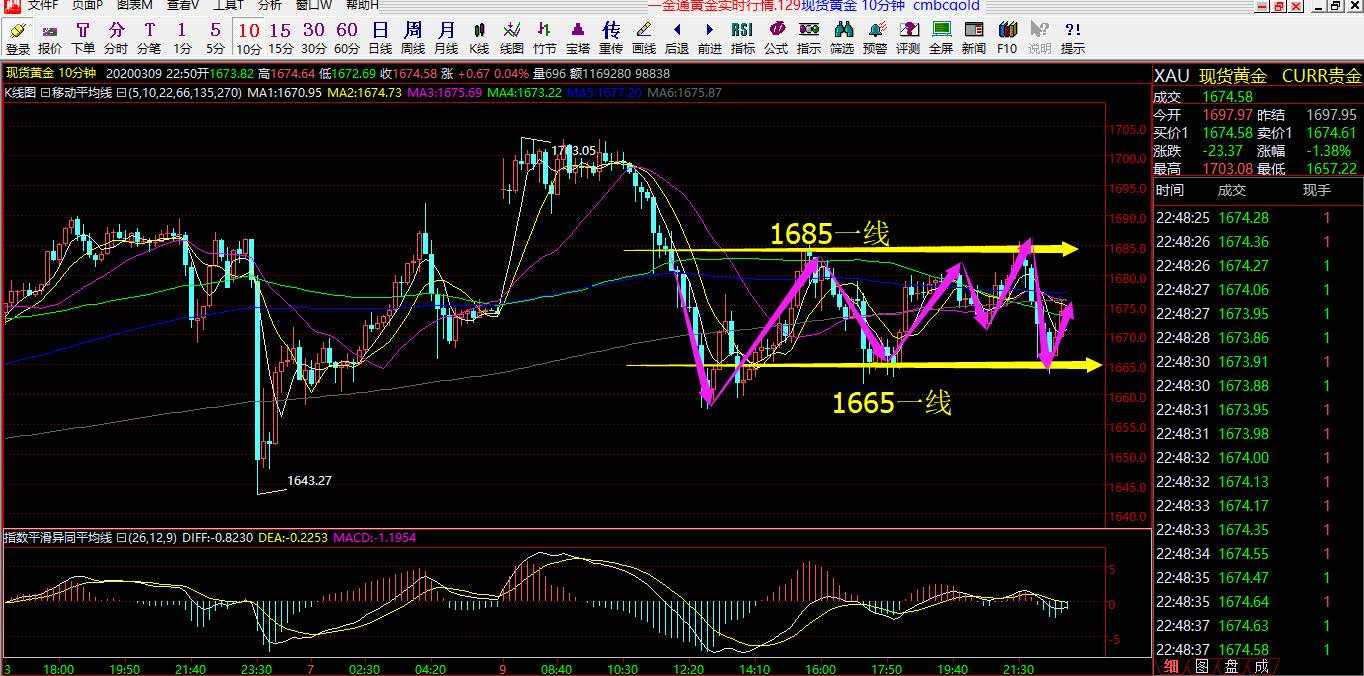Open the 分析 menu
1364x676 pixels.
pos(270,5)
